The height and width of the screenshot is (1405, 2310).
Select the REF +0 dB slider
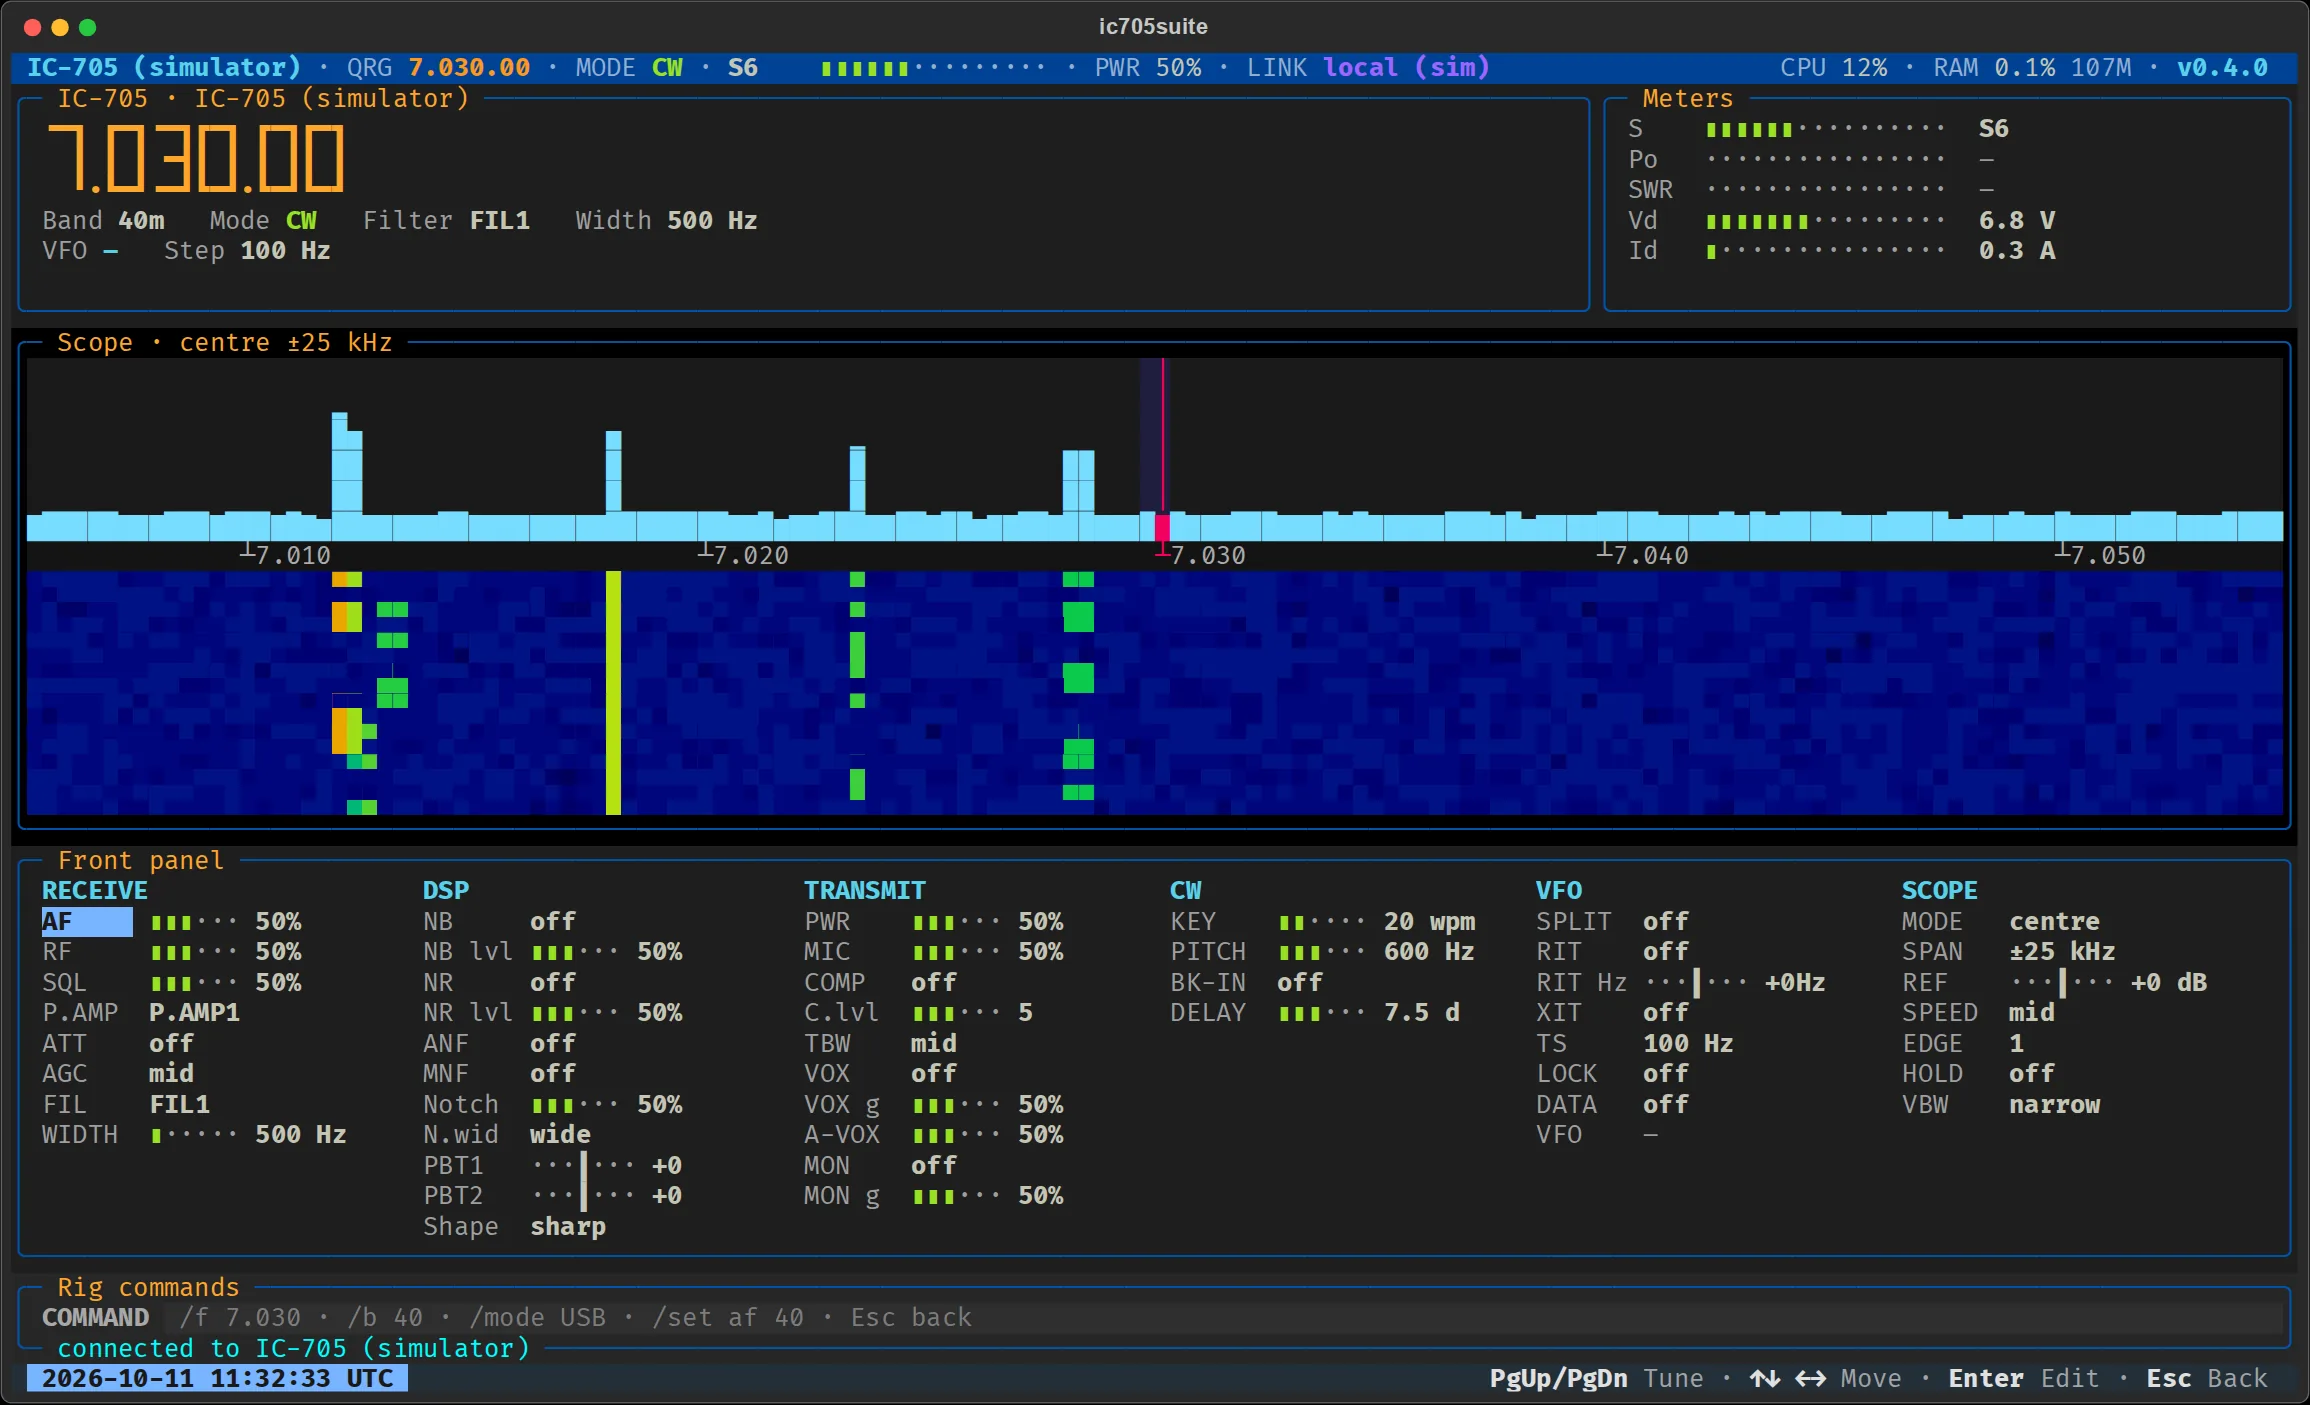click(2062, 982)
